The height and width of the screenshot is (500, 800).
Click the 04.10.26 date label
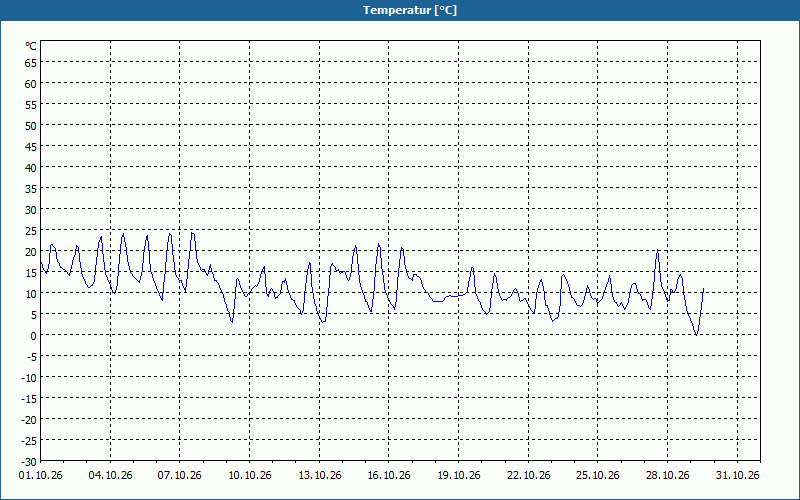110,476
